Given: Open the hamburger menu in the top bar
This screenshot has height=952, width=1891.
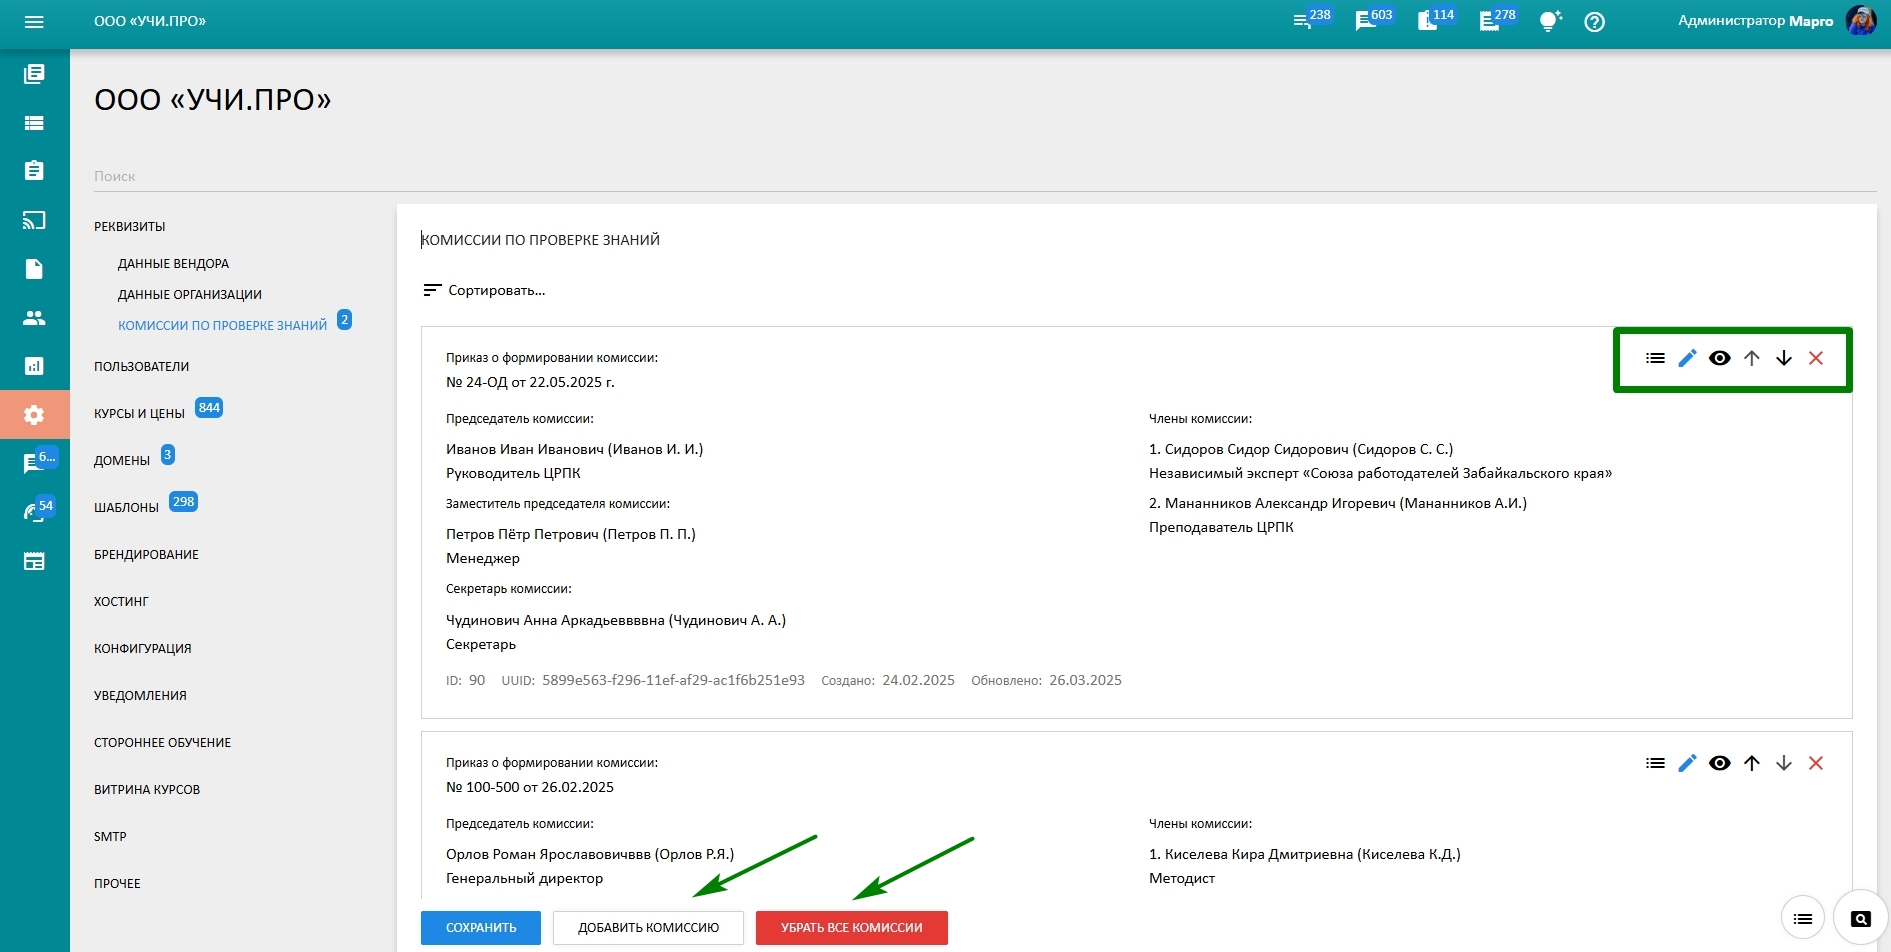Looking at the screenshot, I should tap(34, 21).
